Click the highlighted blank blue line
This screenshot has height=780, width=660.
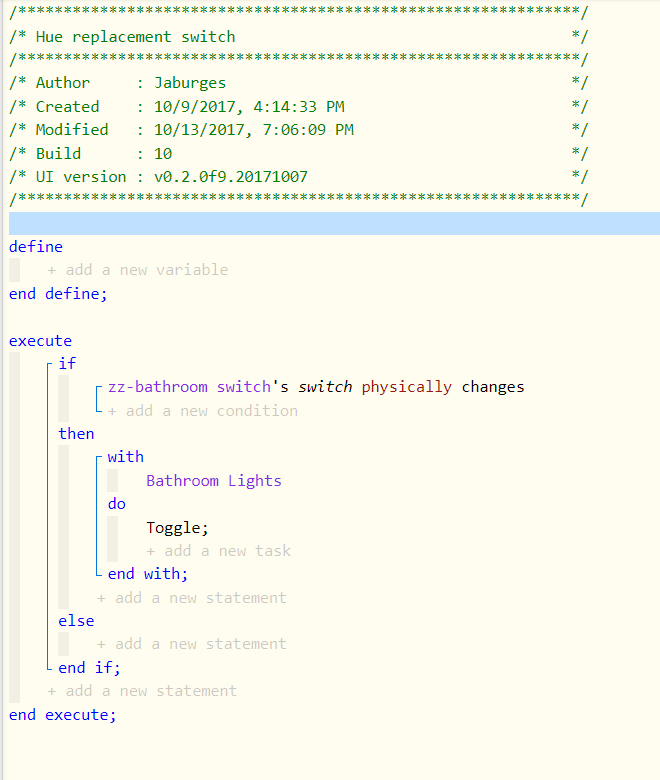334,223
